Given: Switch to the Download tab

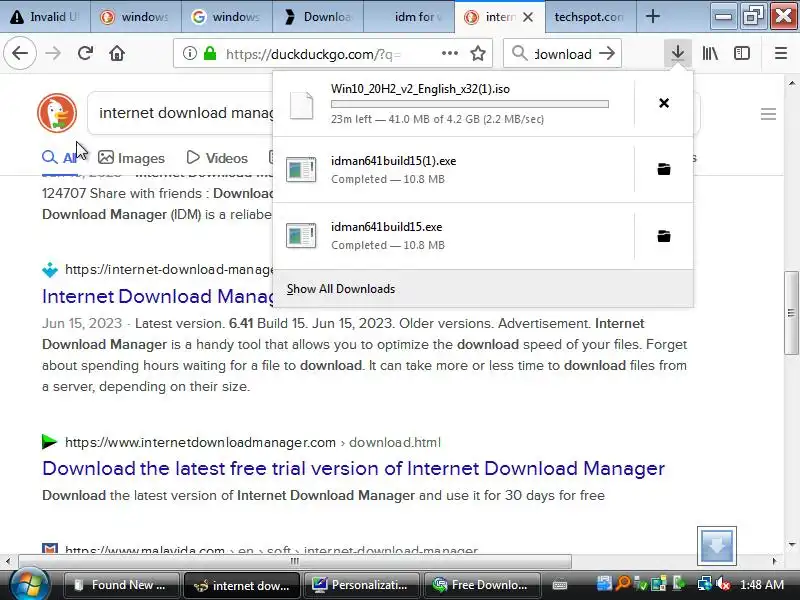Looking at the screenshot, I should point(317,17).
